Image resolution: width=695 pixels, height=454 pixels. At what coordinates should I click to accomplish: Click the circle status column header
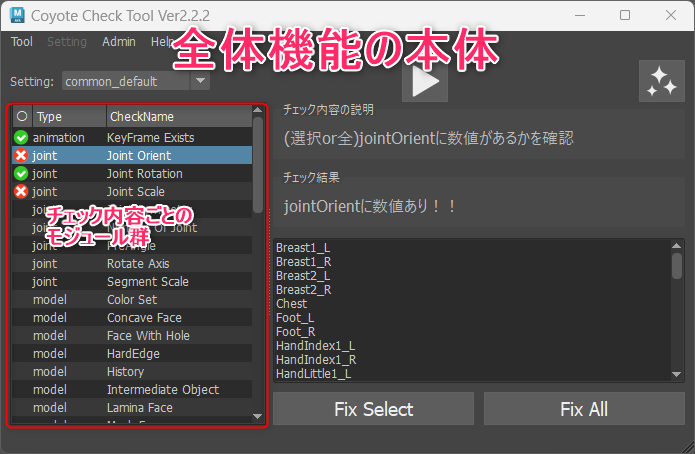point(22,117)
